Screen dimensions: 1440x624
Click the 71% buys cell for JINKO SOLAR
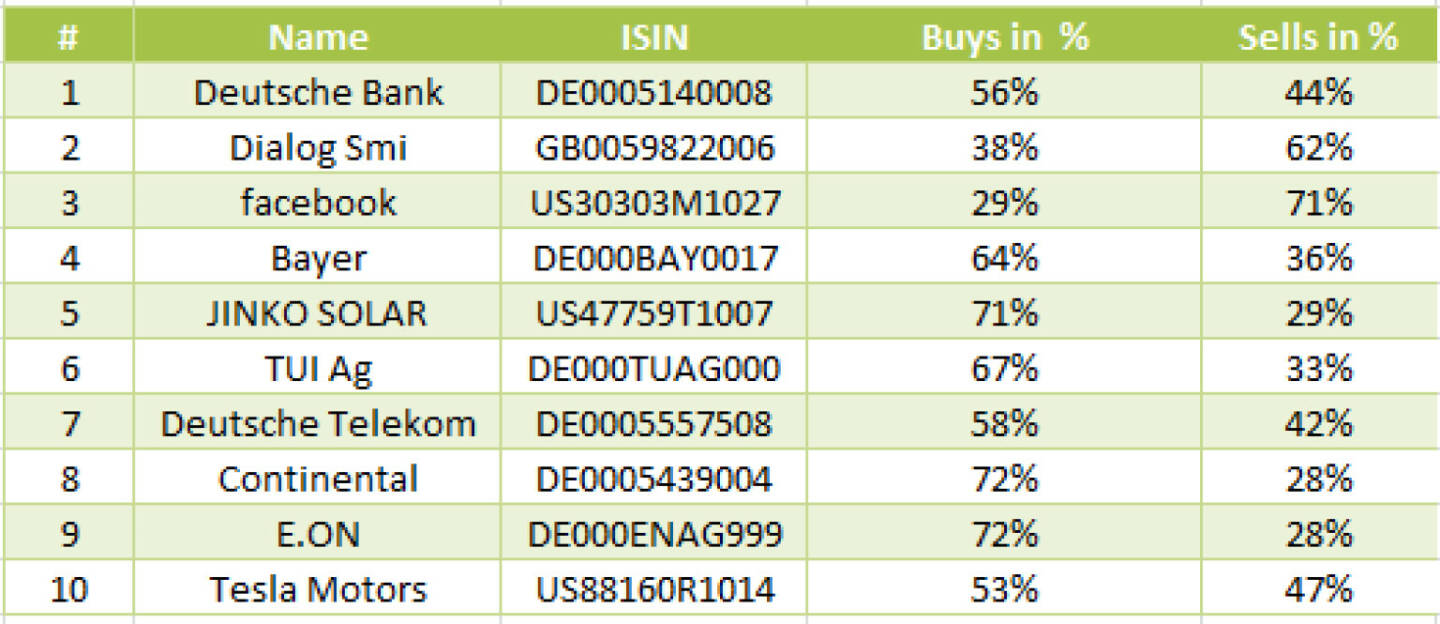tap(1004, 313)
